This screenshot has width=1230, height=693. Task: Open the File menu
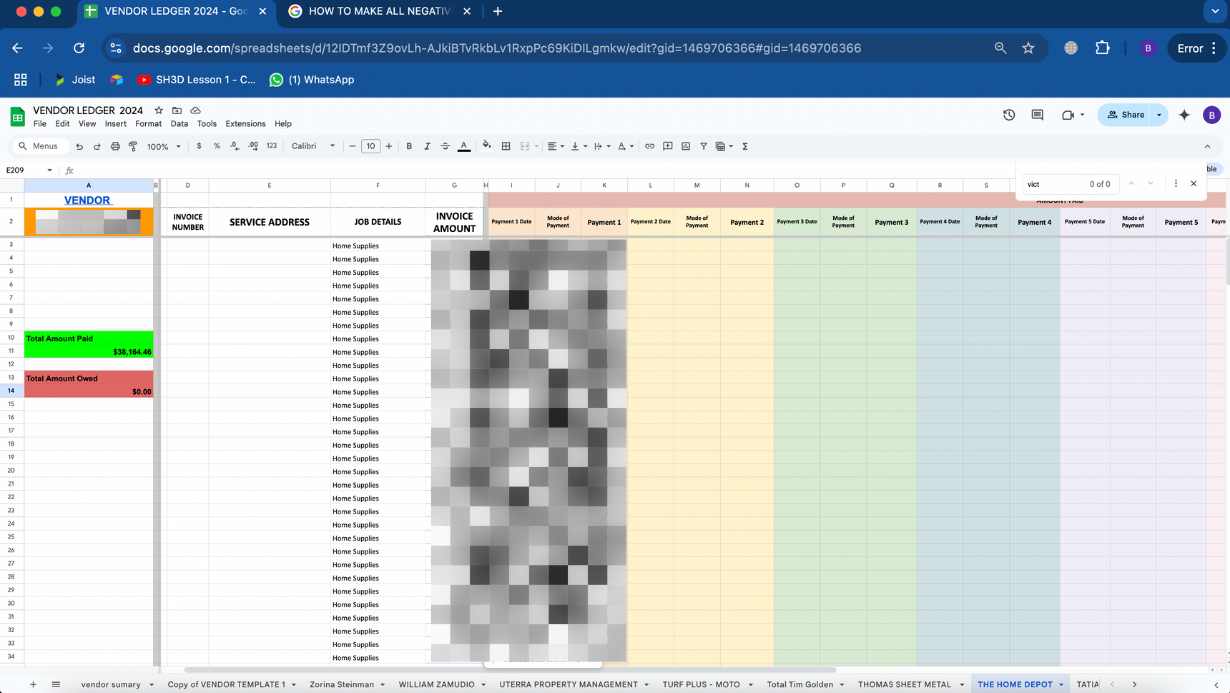40,124
